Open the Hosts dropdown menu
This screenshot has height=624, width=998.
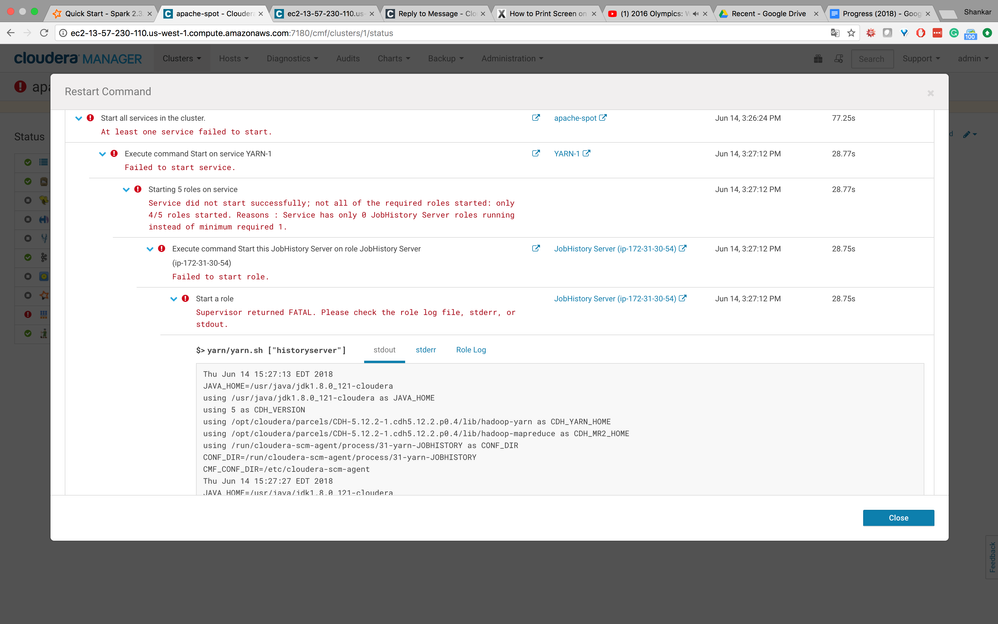click(234, 59)
